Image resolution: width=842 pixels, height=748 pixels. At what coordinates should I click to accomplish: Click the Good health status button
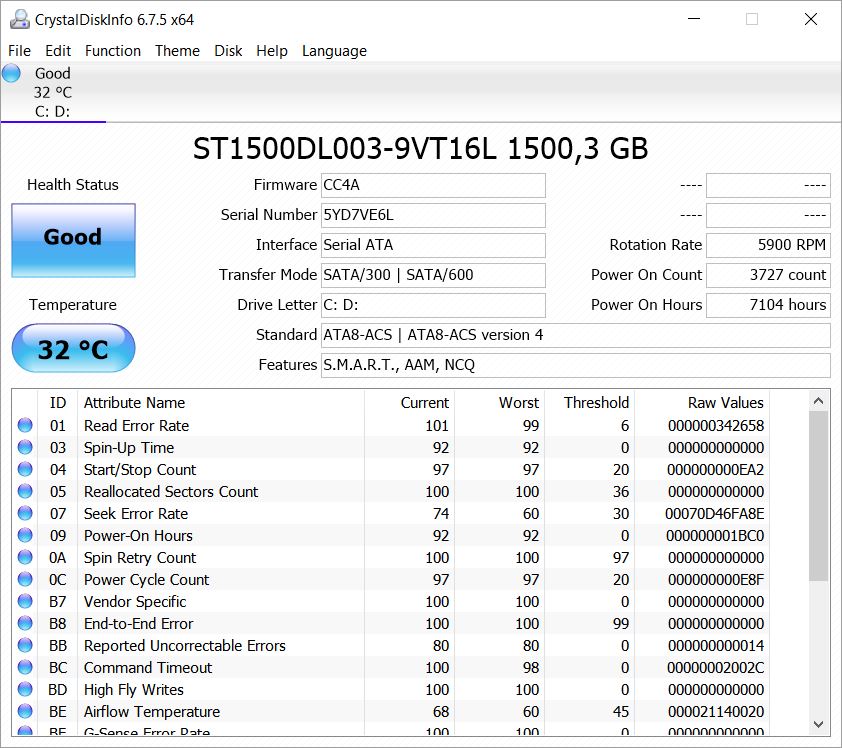coord(74,240)
